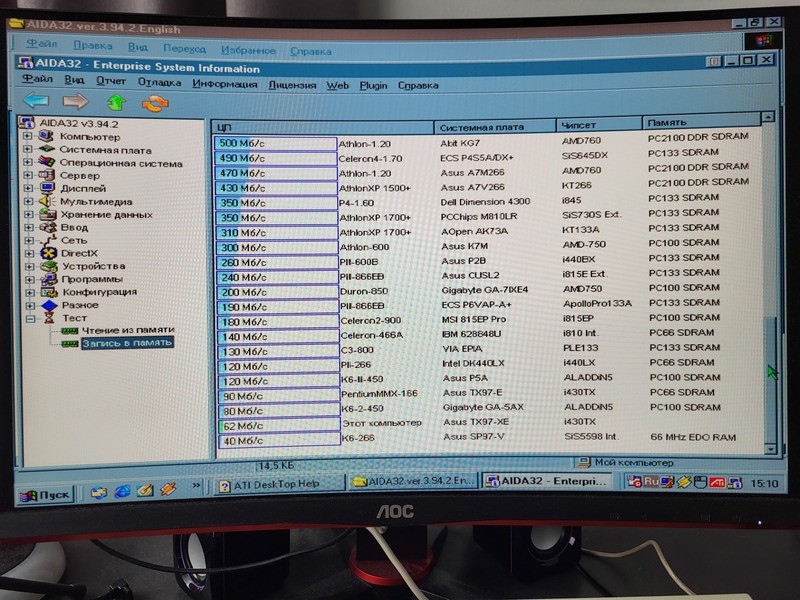
Task: Switch to AIDA32.ver.3.94.2 folder taskbar button
Action: [x=414, y=481]
